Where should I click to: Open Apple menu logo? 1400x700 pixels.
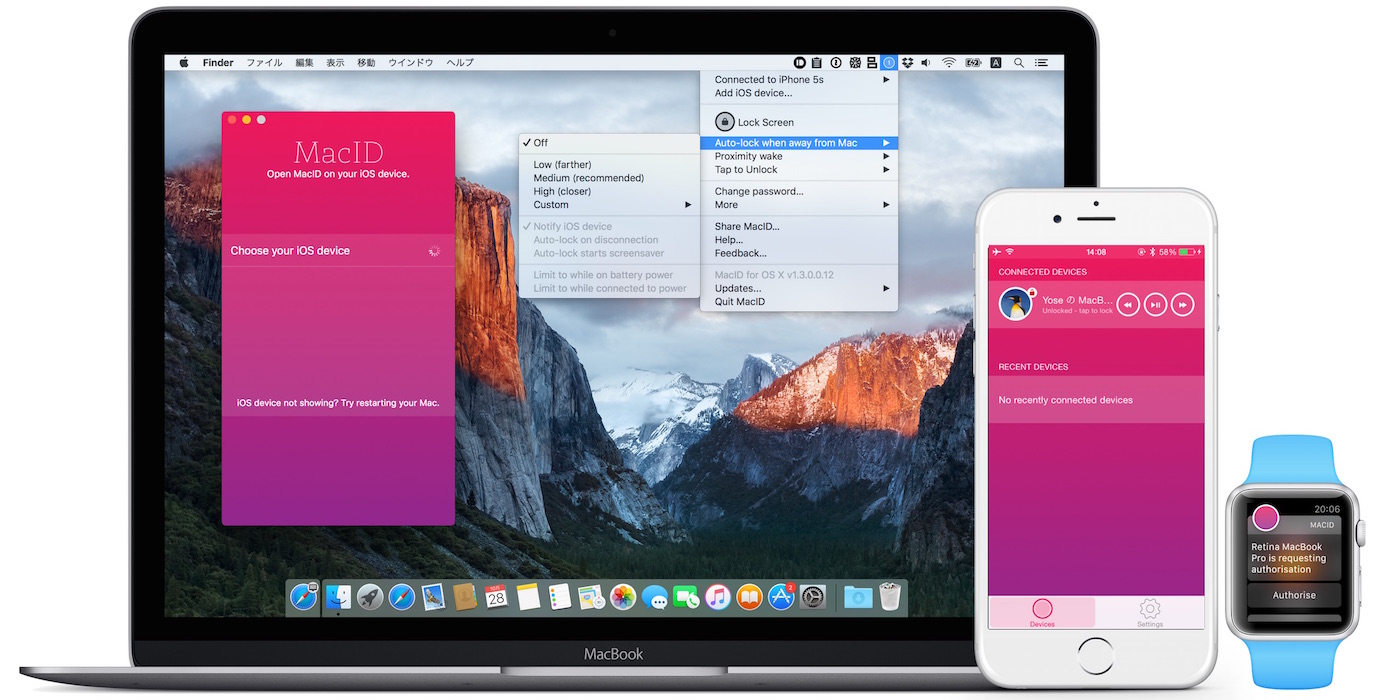184,62
